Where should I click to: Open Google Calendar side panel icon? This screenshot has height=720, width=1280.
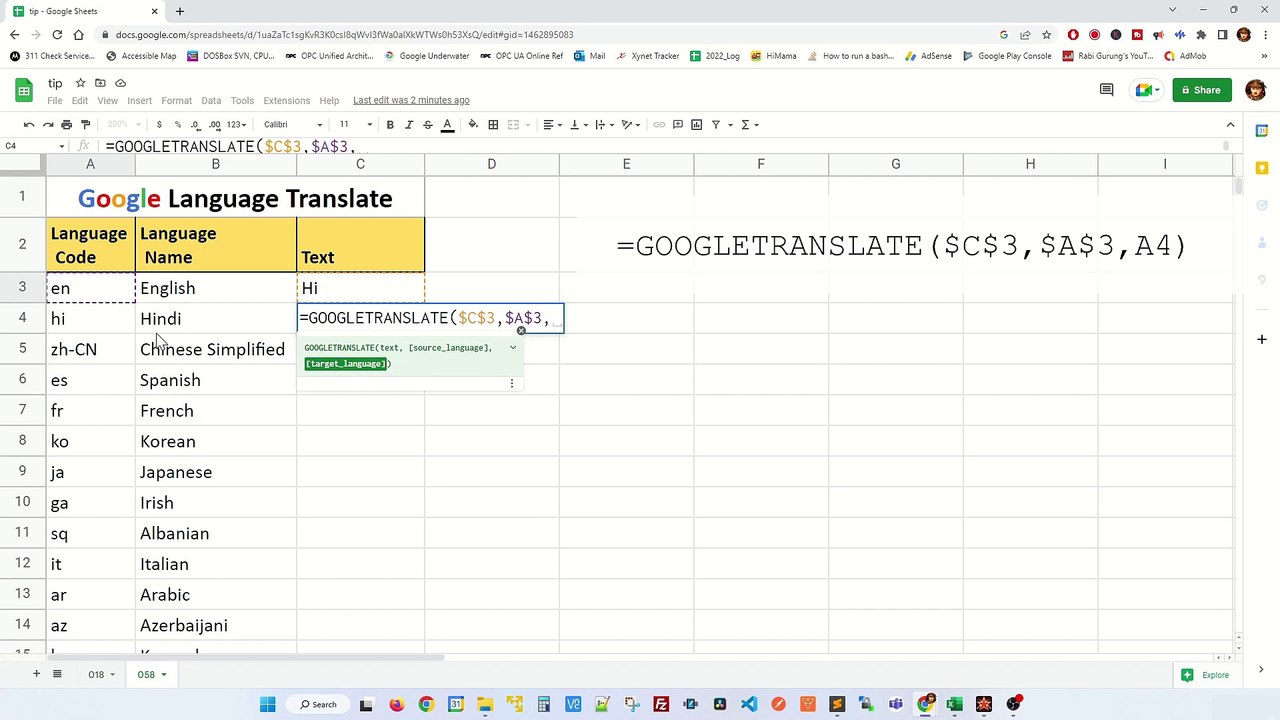1262,131
